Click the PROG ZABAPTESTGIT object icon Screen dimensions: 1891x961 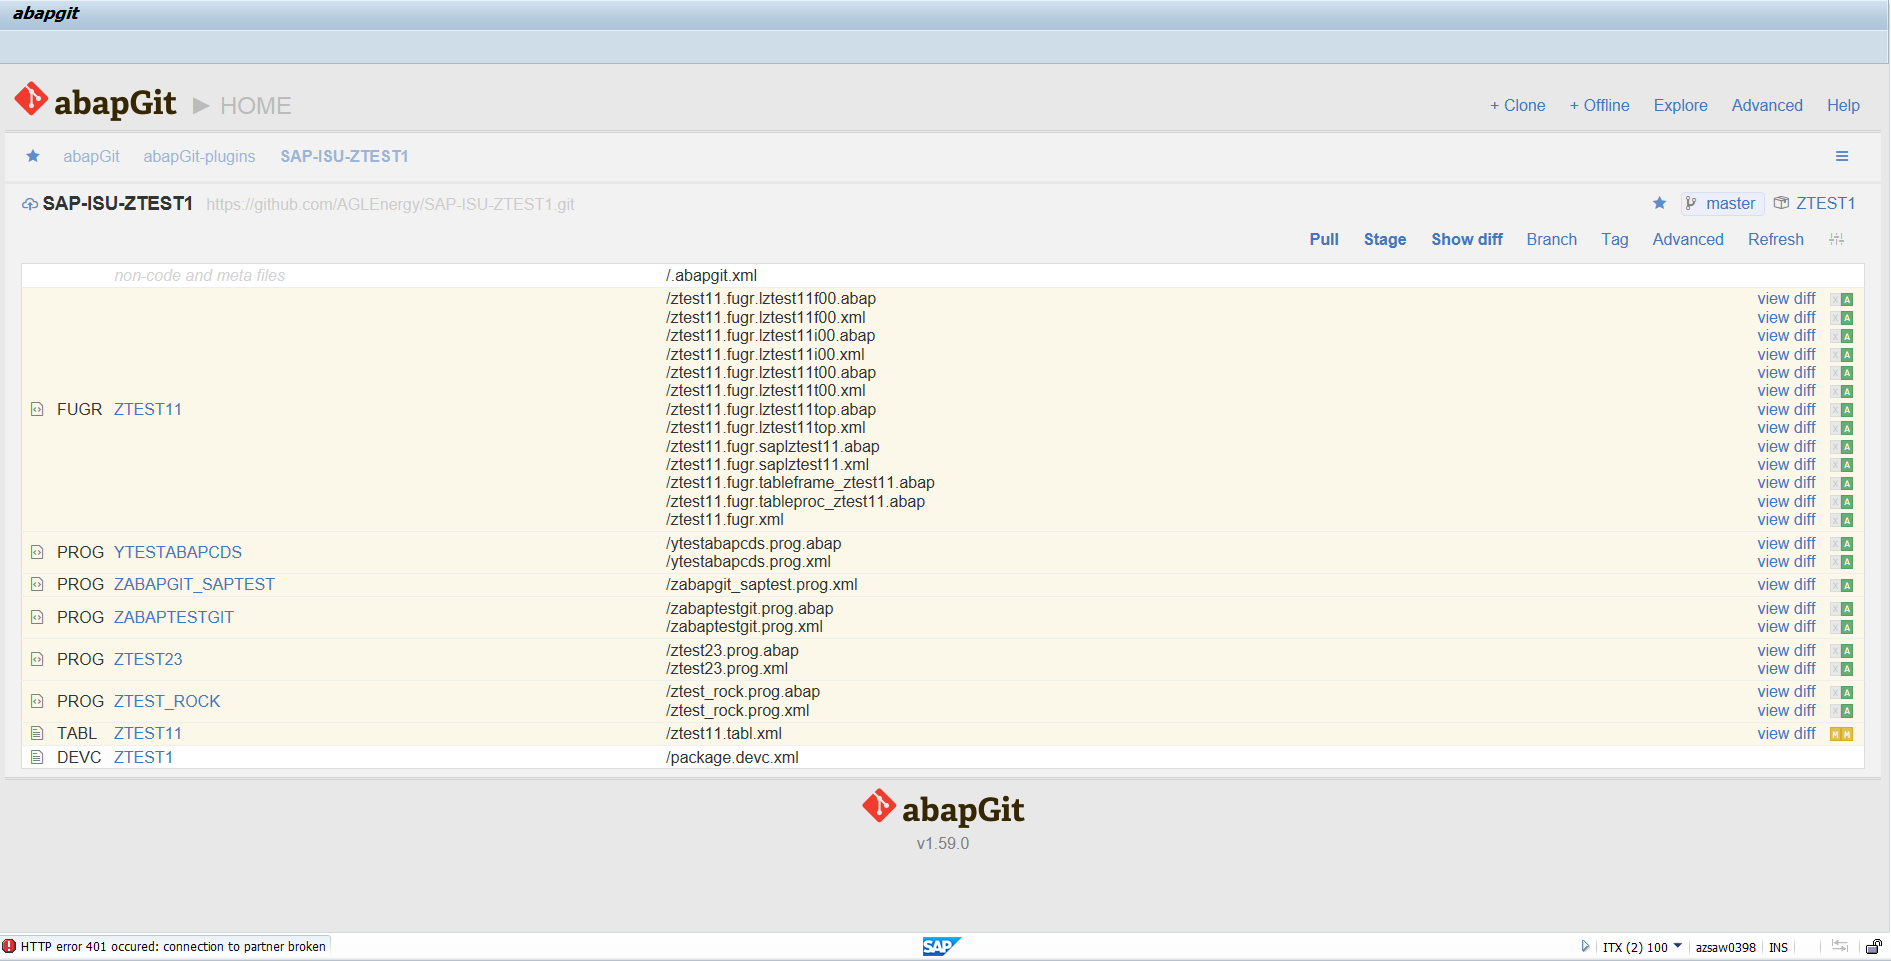point(37,617)
